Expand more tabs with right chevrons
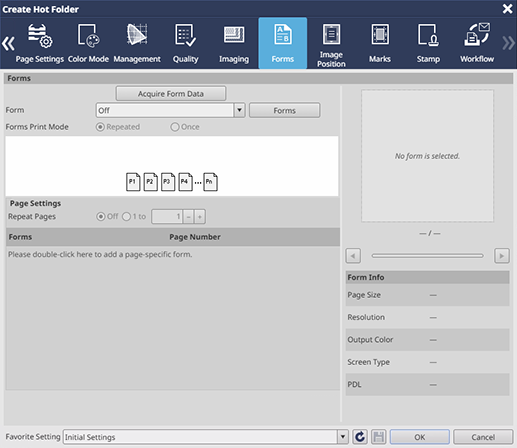 coord(508,43)
